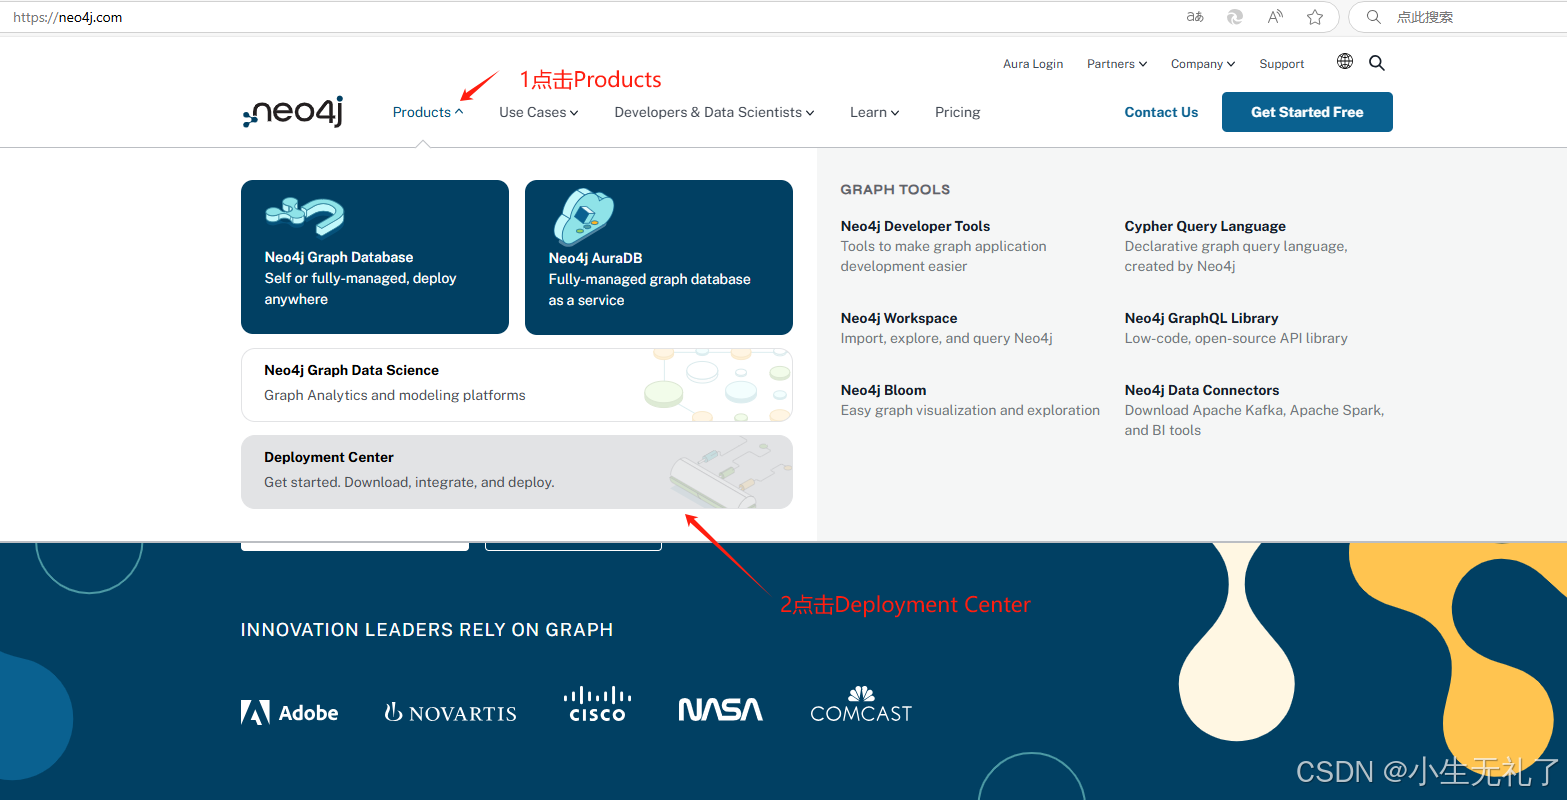Open Aura Login
Image resolution: width=1567 pixels, height=800 pixels.
pos(1033,64)
